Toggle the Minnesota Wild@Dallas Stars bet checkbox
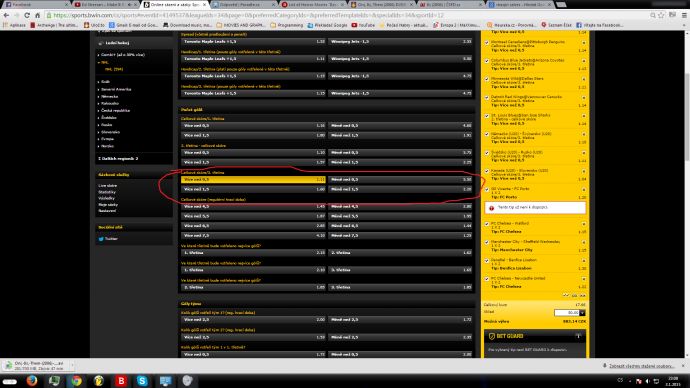 point(487,79)
